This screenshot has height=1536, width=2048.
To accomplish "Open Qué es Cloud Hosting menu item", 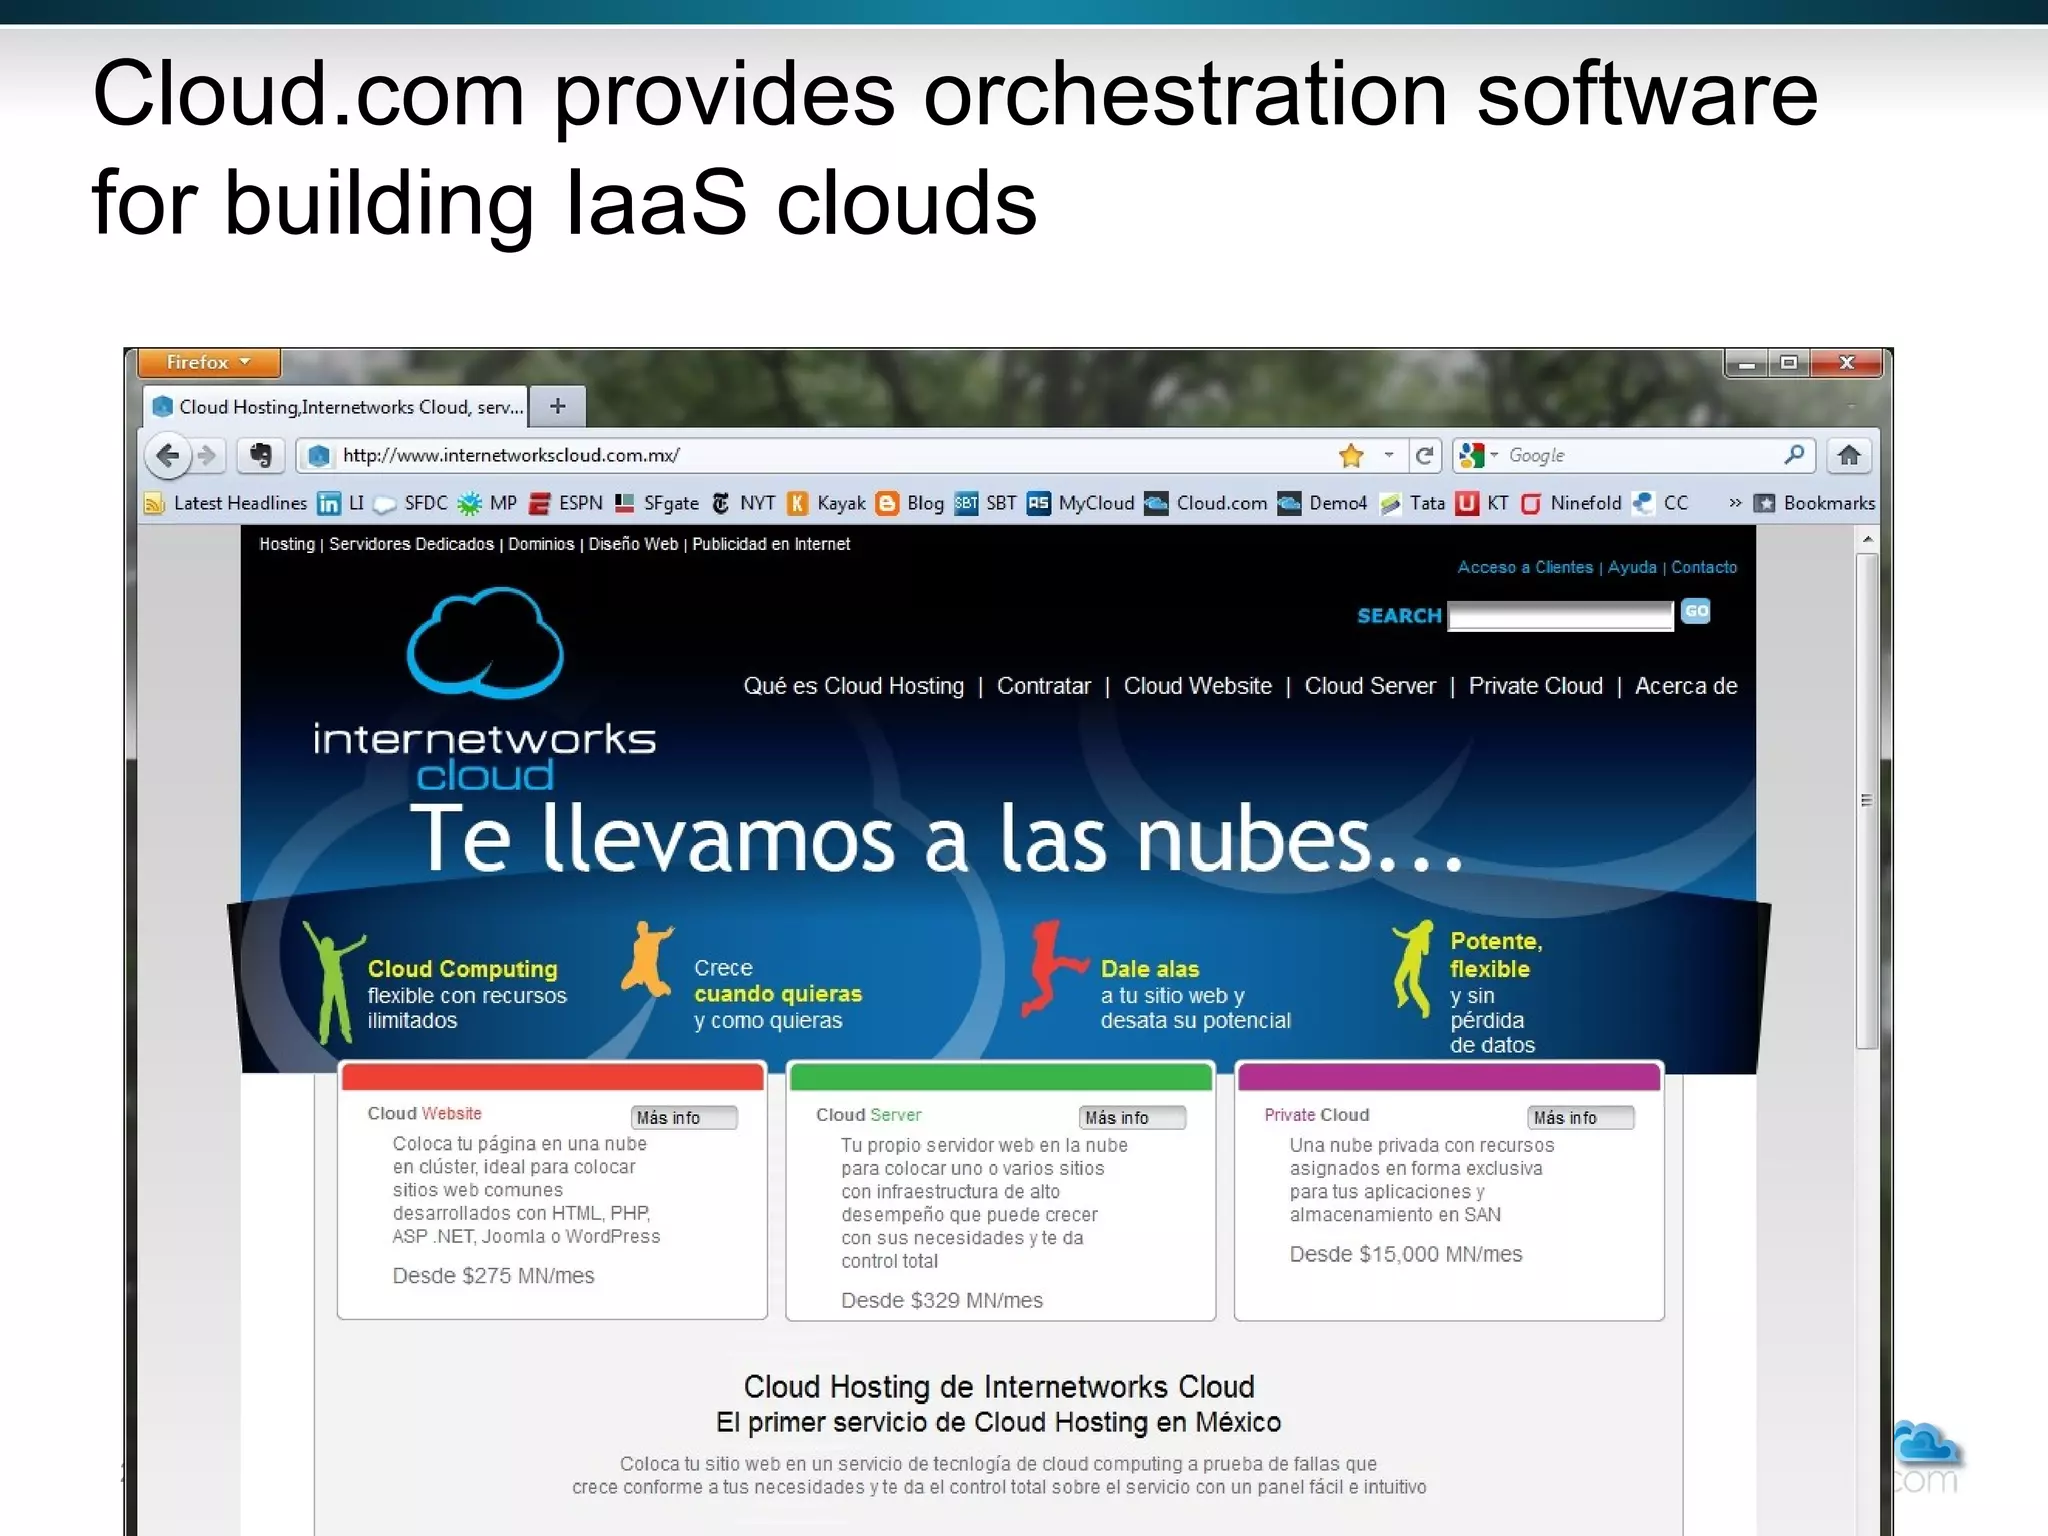I will pyautogui.click(x=854, y=686).
